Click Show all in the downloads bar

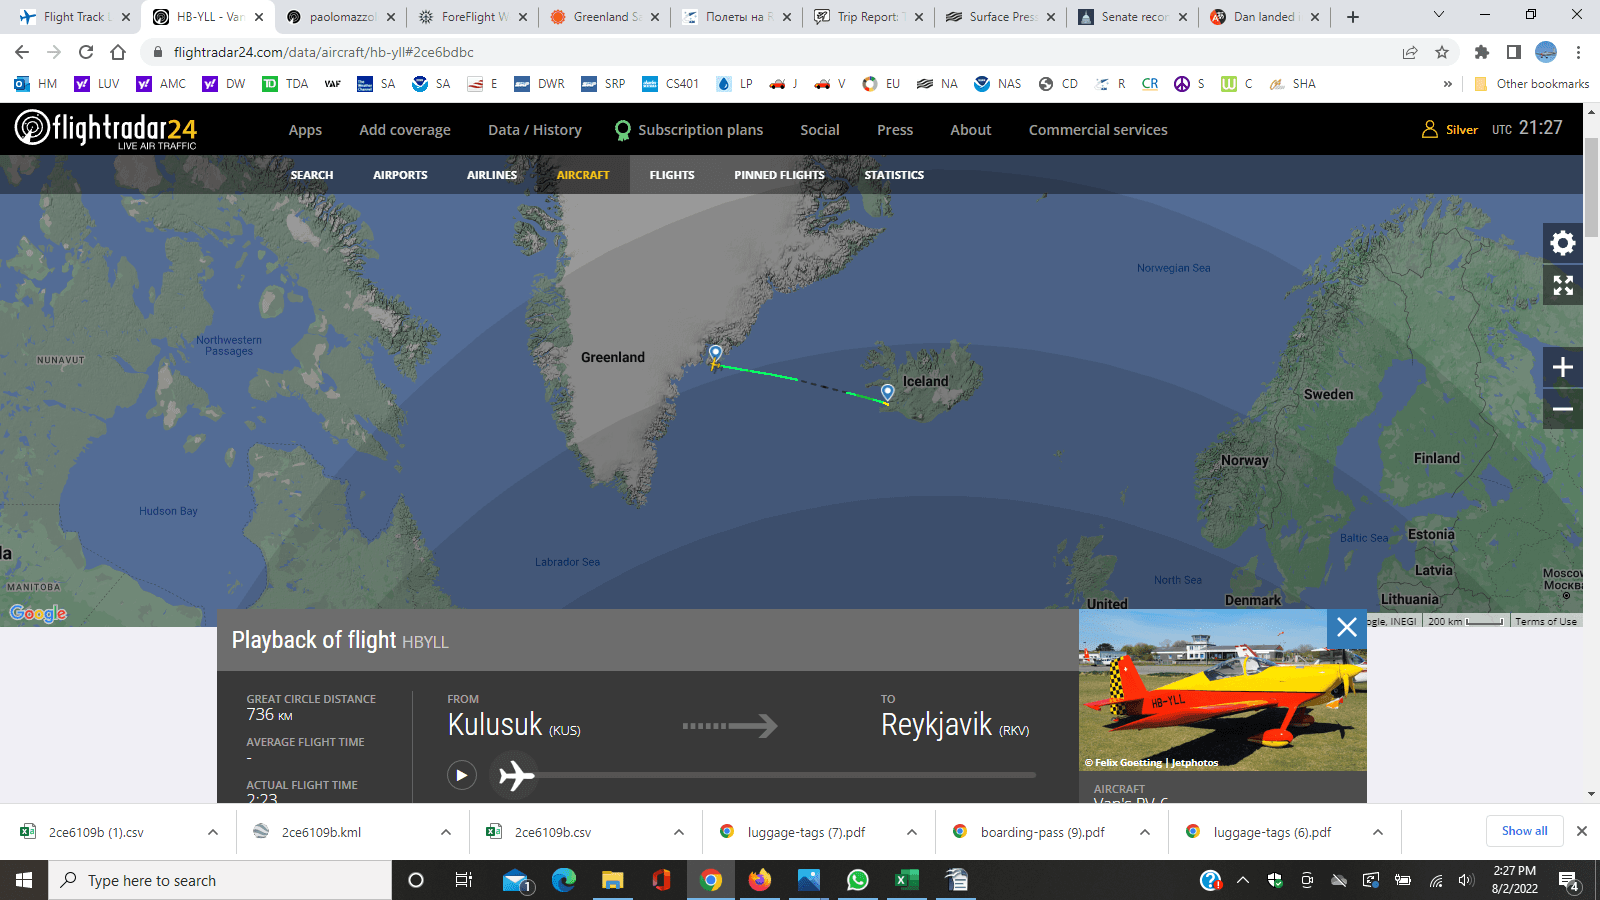(1524, 831)
